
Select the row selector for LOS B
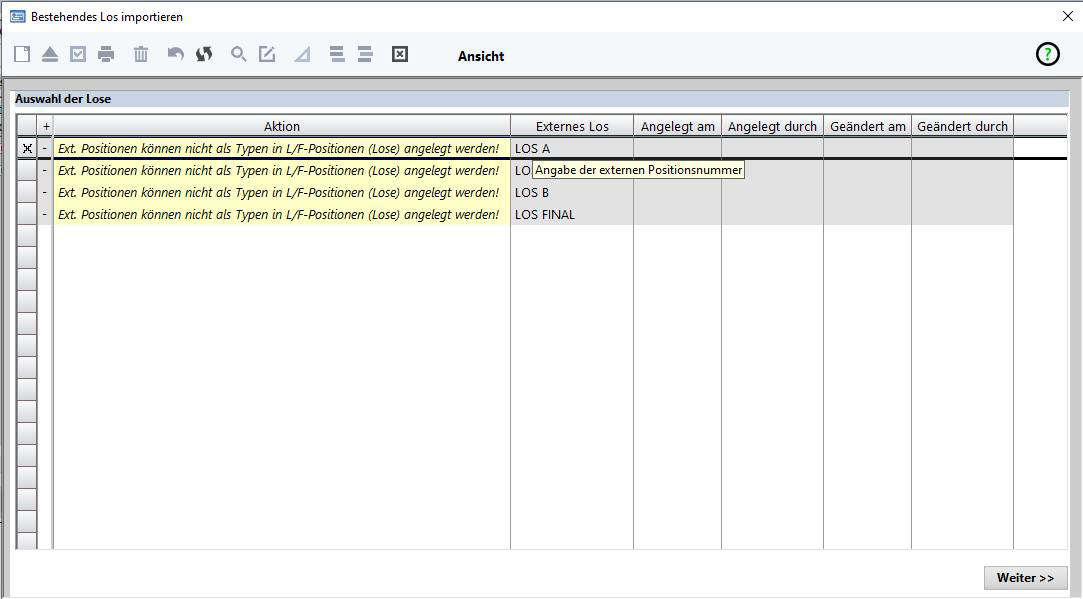tap(27, 192)
